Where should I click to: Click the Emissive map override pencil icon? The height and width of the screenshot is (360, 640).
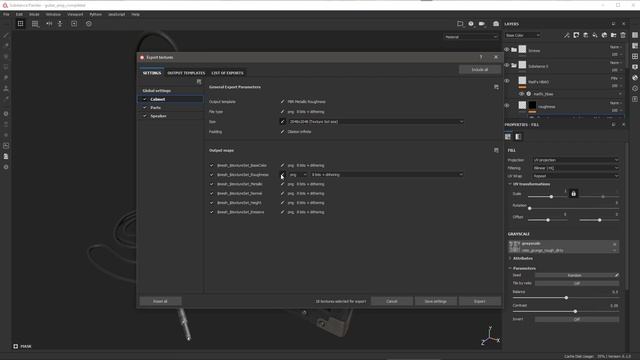282,212
